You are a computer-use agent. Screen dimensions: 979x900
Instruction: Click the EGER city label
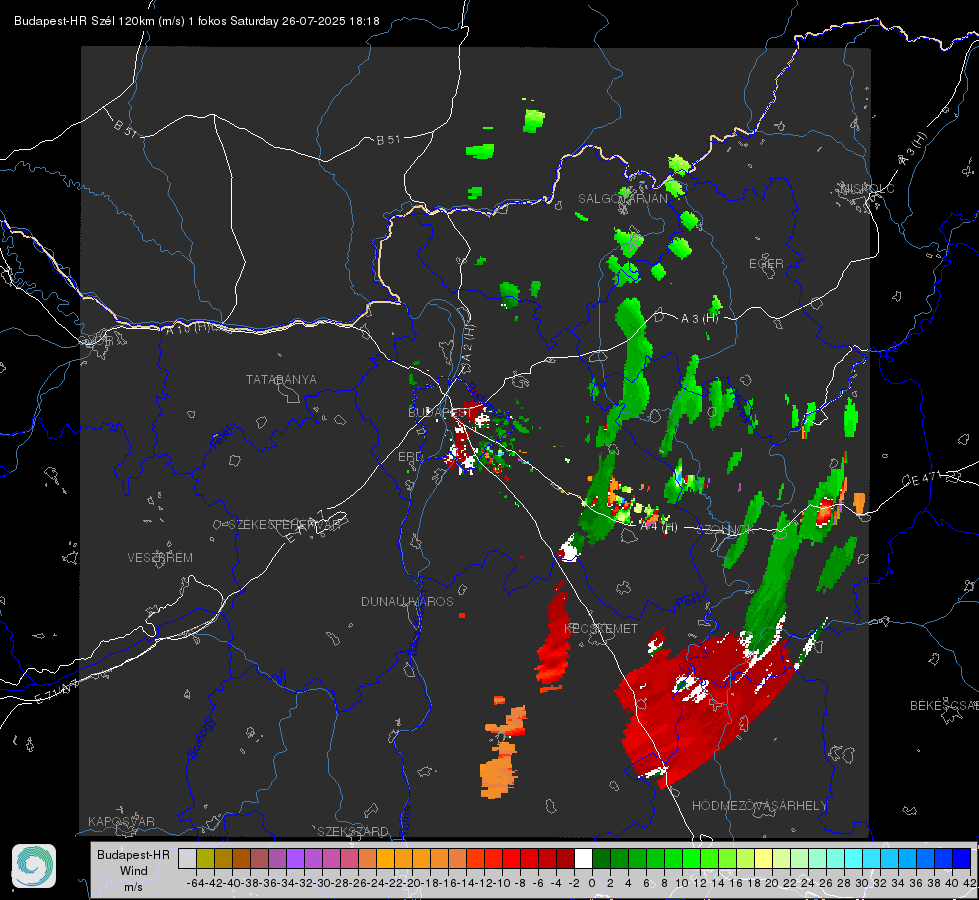point(766,264)
